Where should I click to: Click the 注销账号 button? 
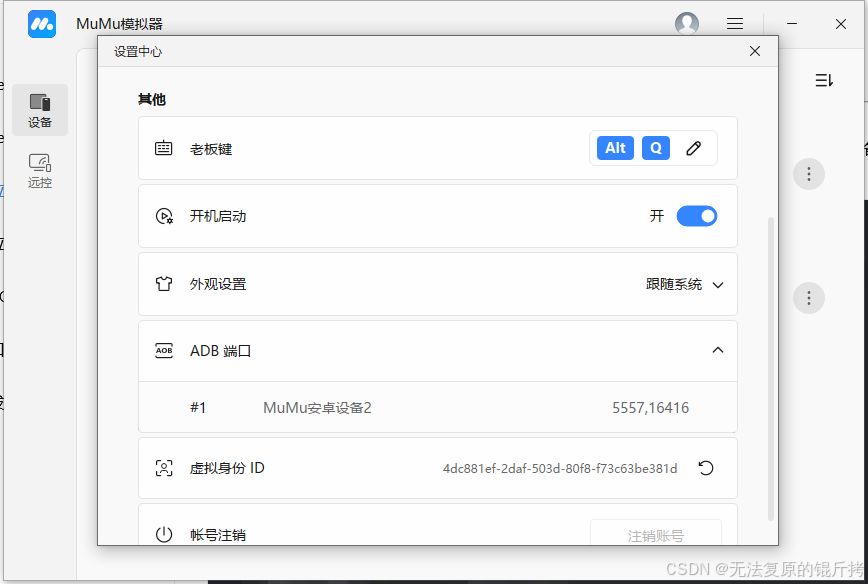pos(655,533)
